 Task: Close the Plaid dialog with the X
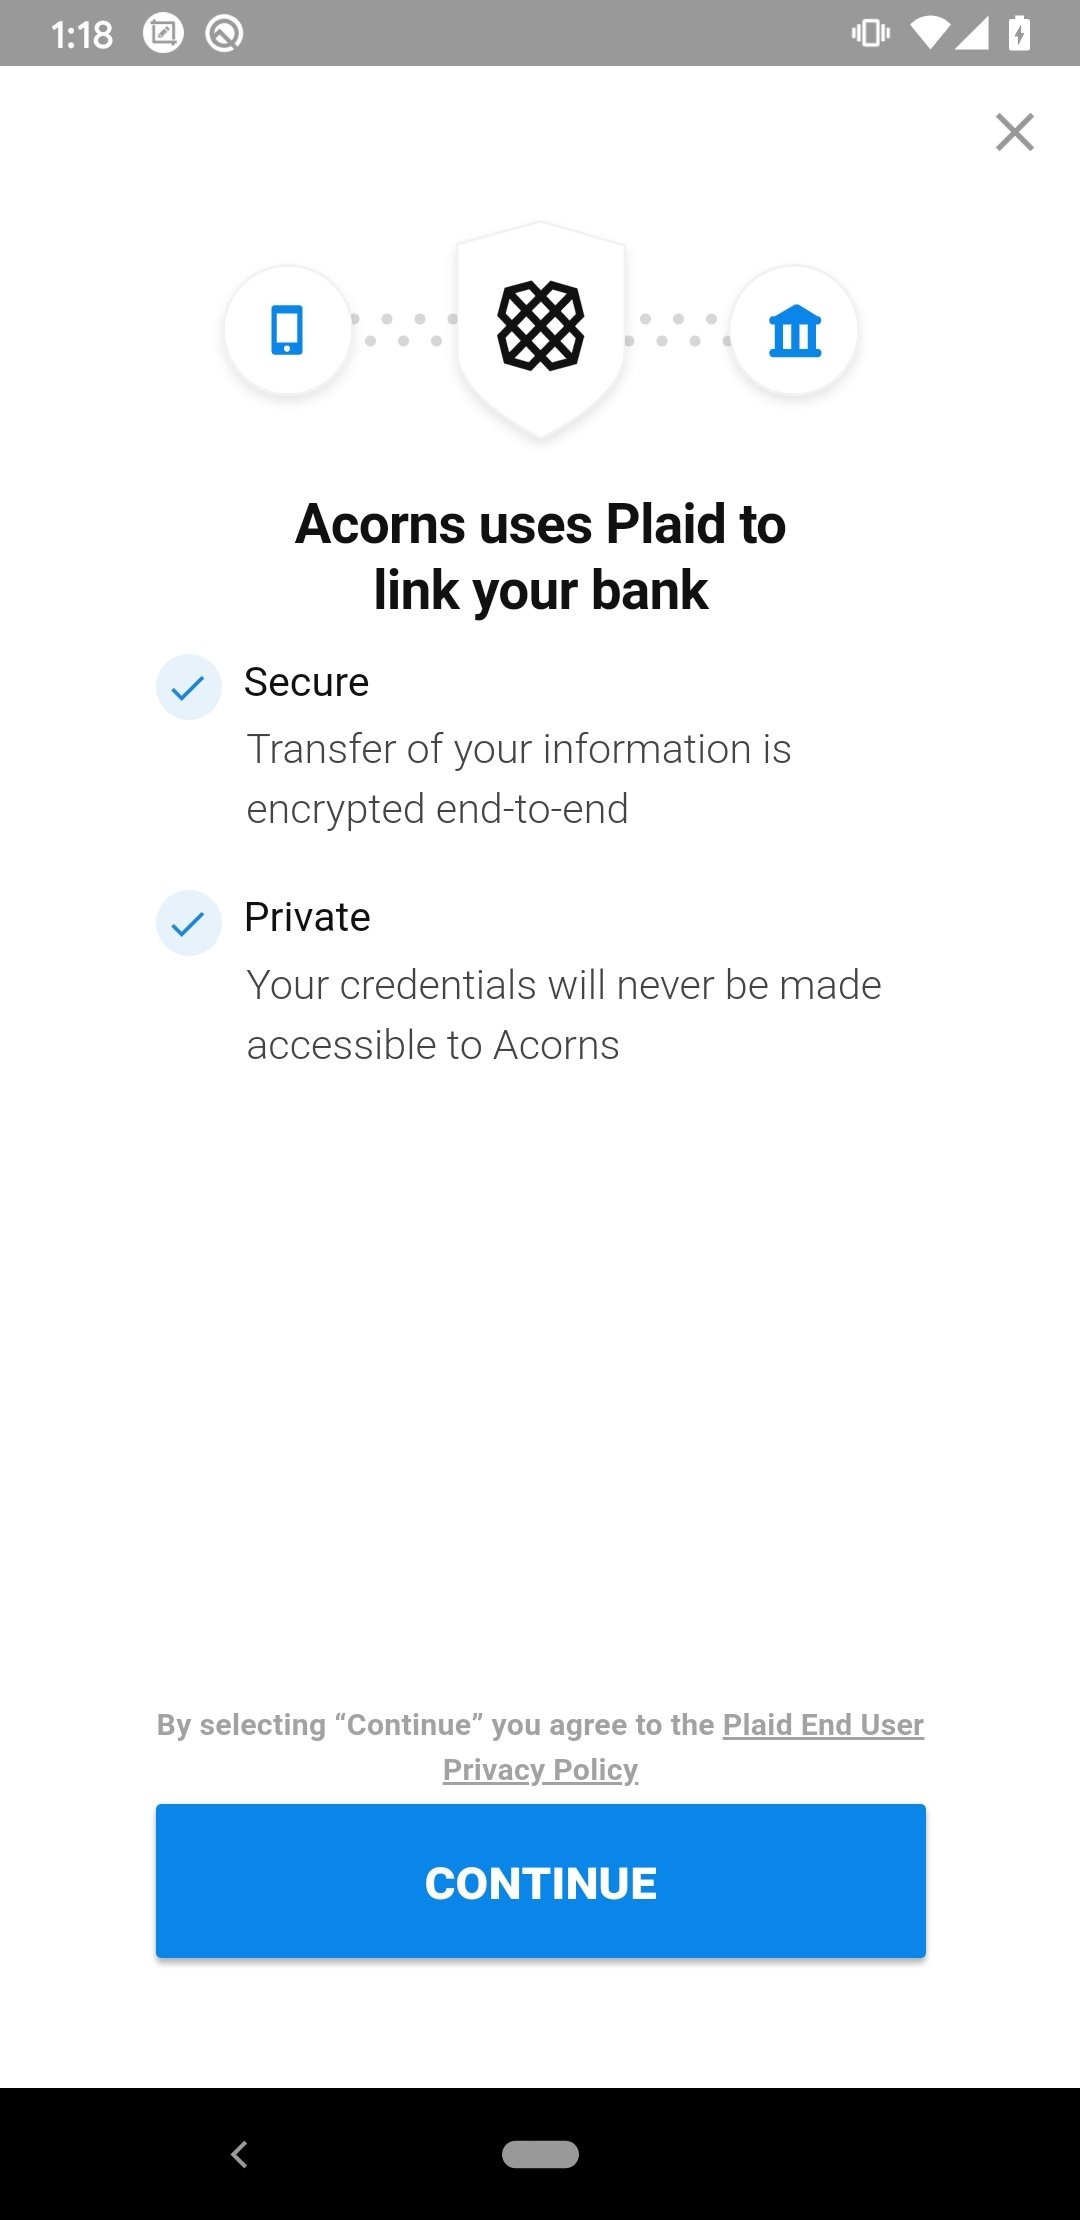[1014, 132]
